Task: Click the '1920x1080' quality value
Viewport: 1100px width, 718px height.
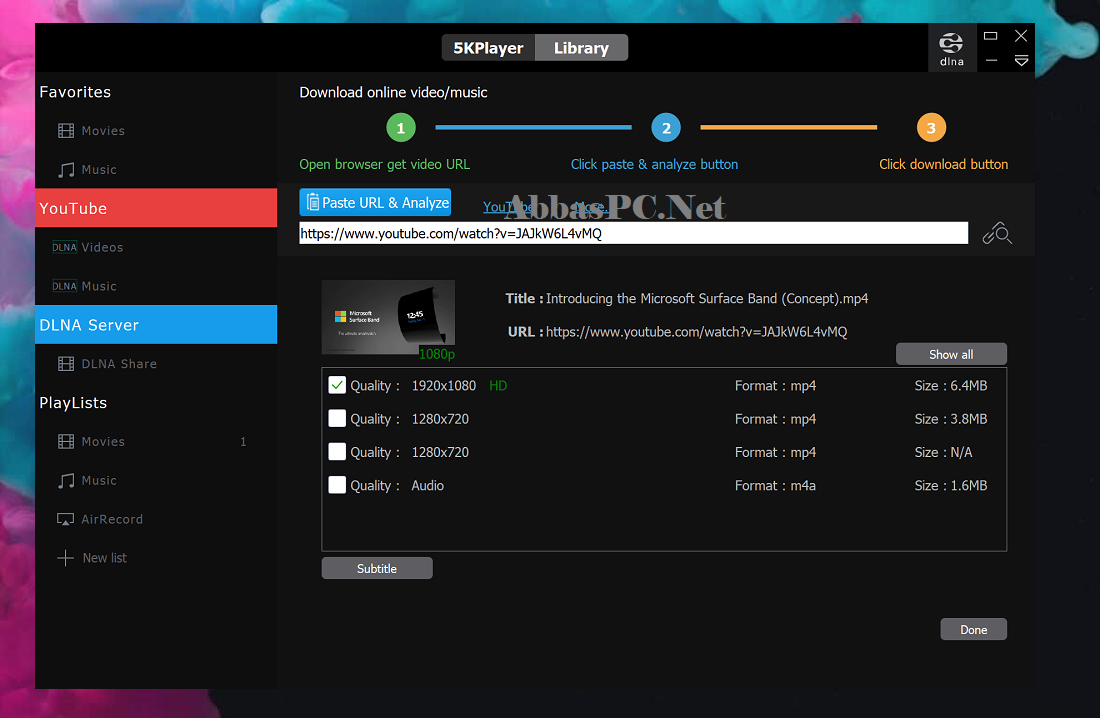Action: coord(443,385)
